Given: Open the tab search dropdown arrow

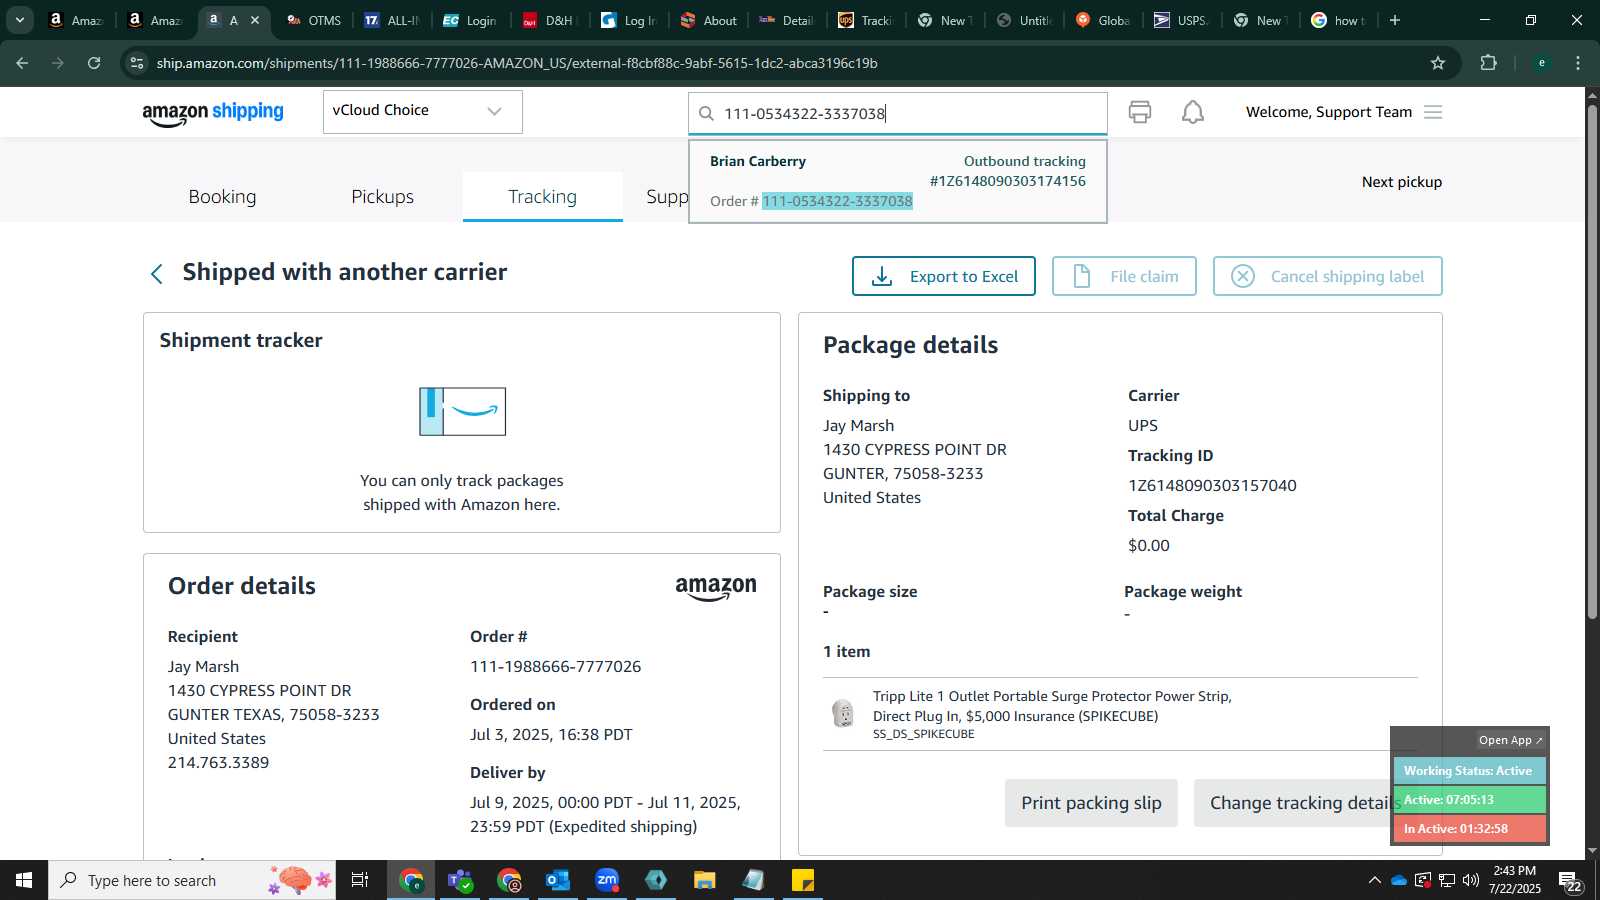Looking at the screenshot, I should 19,20.
